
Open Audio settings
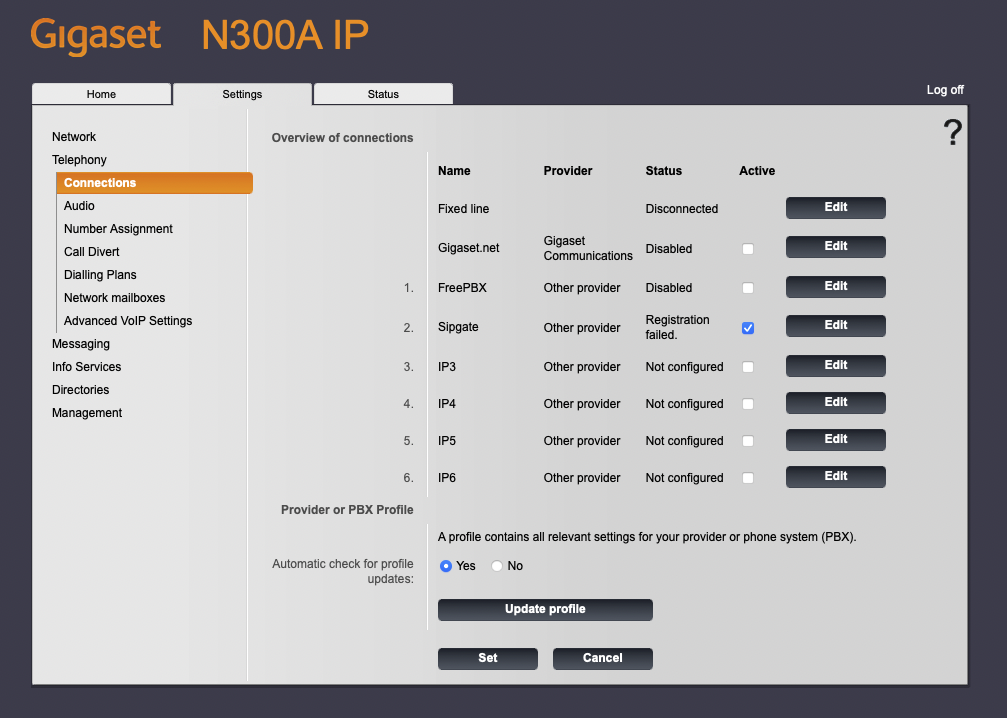pyautogui.click(x=79, y=206)
